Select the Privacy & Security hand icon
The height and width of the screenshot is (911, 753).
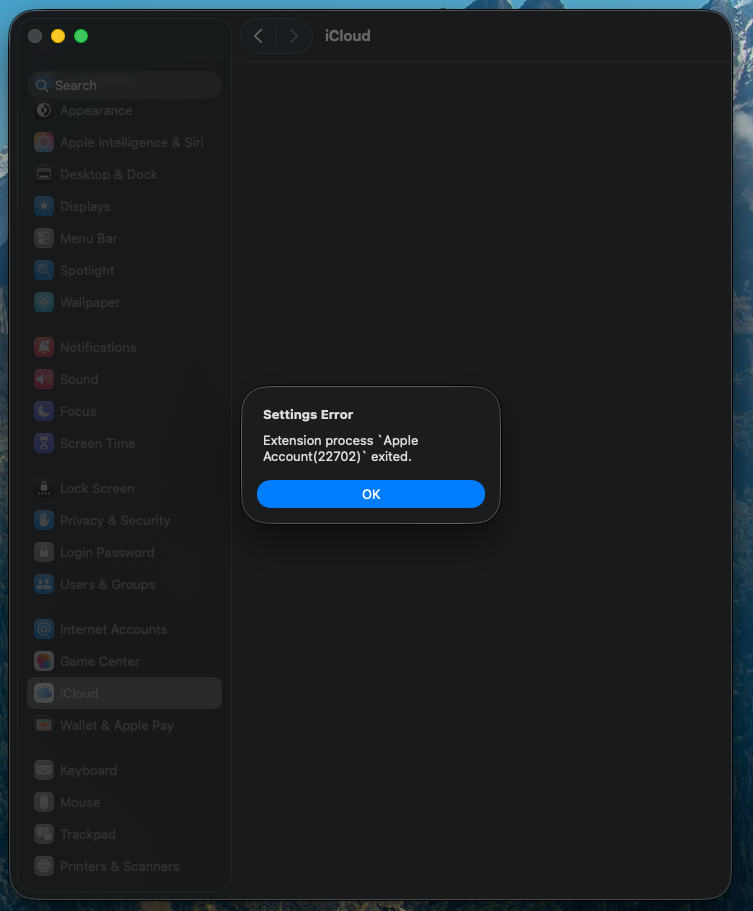pos(44,520)
